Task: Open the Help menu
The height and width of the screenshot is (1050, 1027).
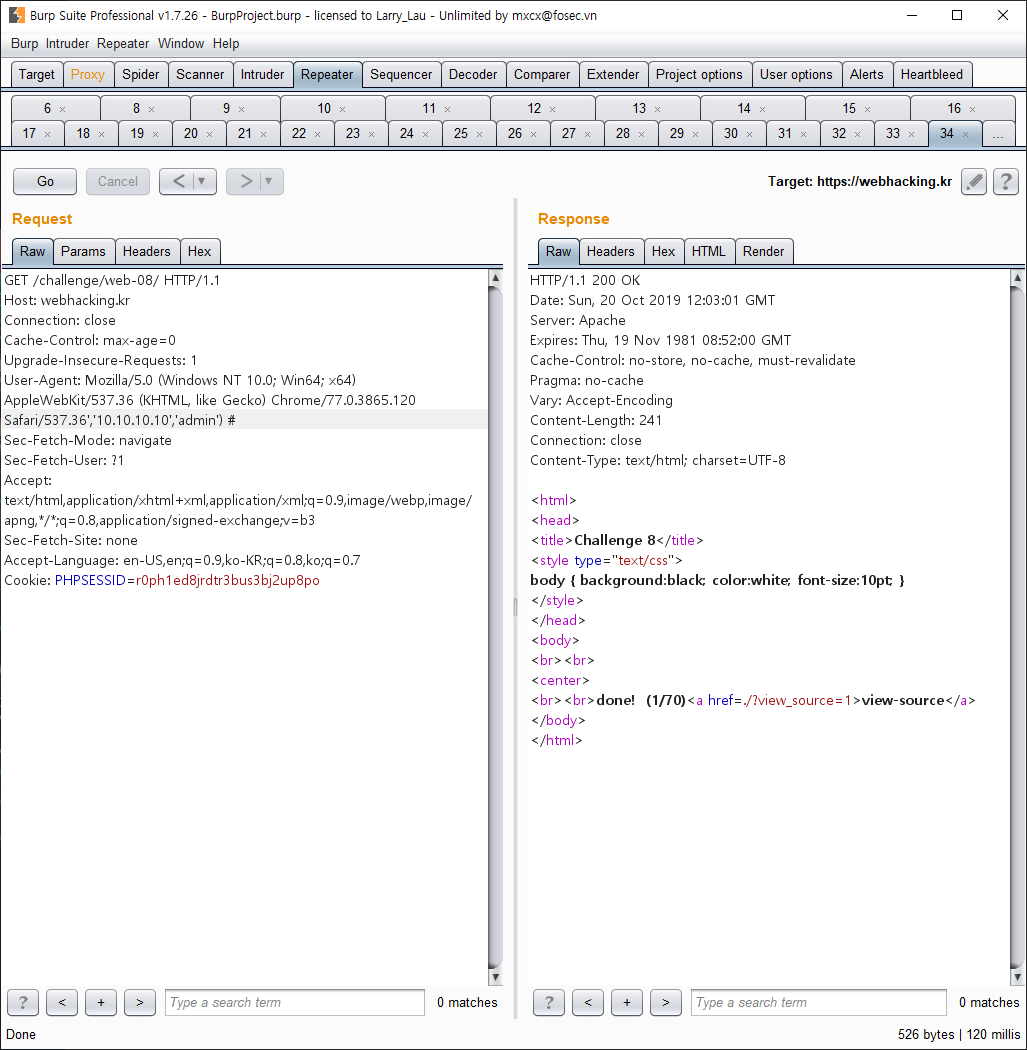Action: 226,44
